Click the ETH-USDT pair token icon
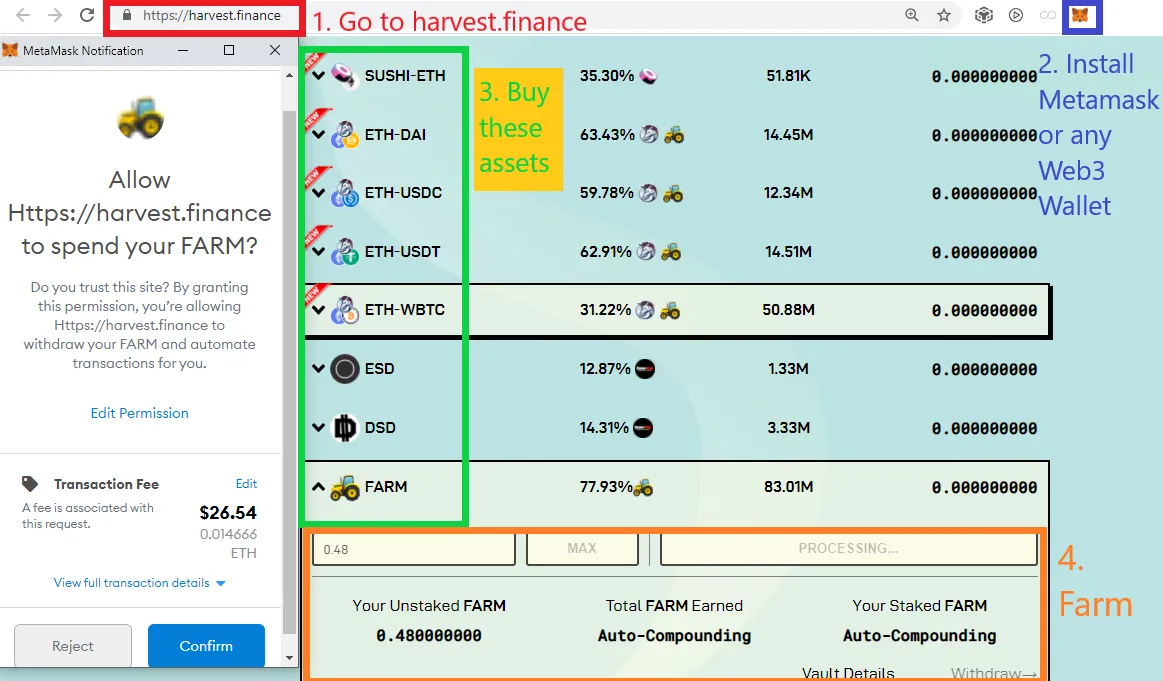 (x=345, y=251)
